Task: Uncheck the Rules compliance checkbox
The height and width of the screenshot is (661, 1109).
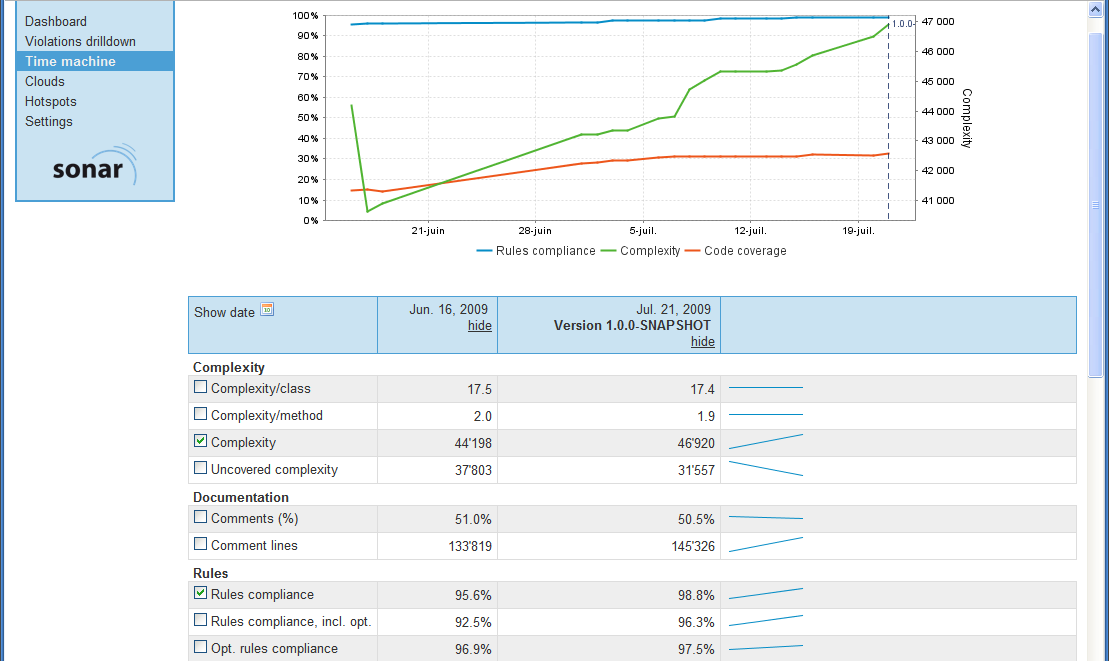Action: pos(201,593)
